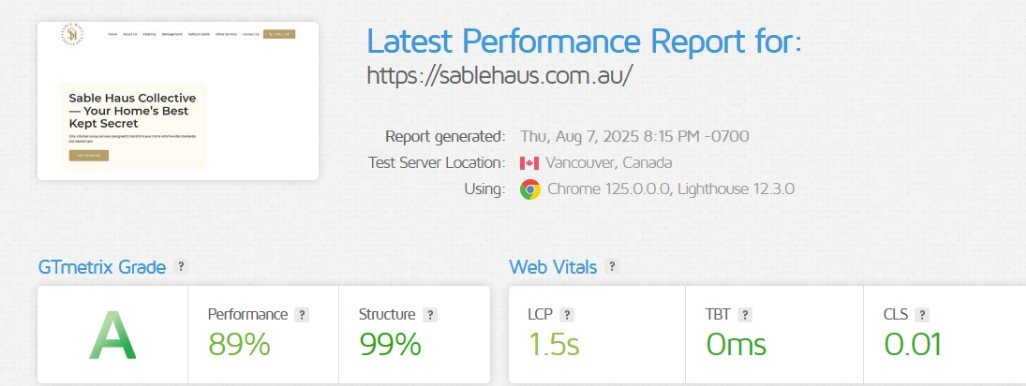The width and height of the screenshot is (1026, 386).
Task: Open the sablehaus.com.au site screenshot thumbnail
Action: coord(178,101)
